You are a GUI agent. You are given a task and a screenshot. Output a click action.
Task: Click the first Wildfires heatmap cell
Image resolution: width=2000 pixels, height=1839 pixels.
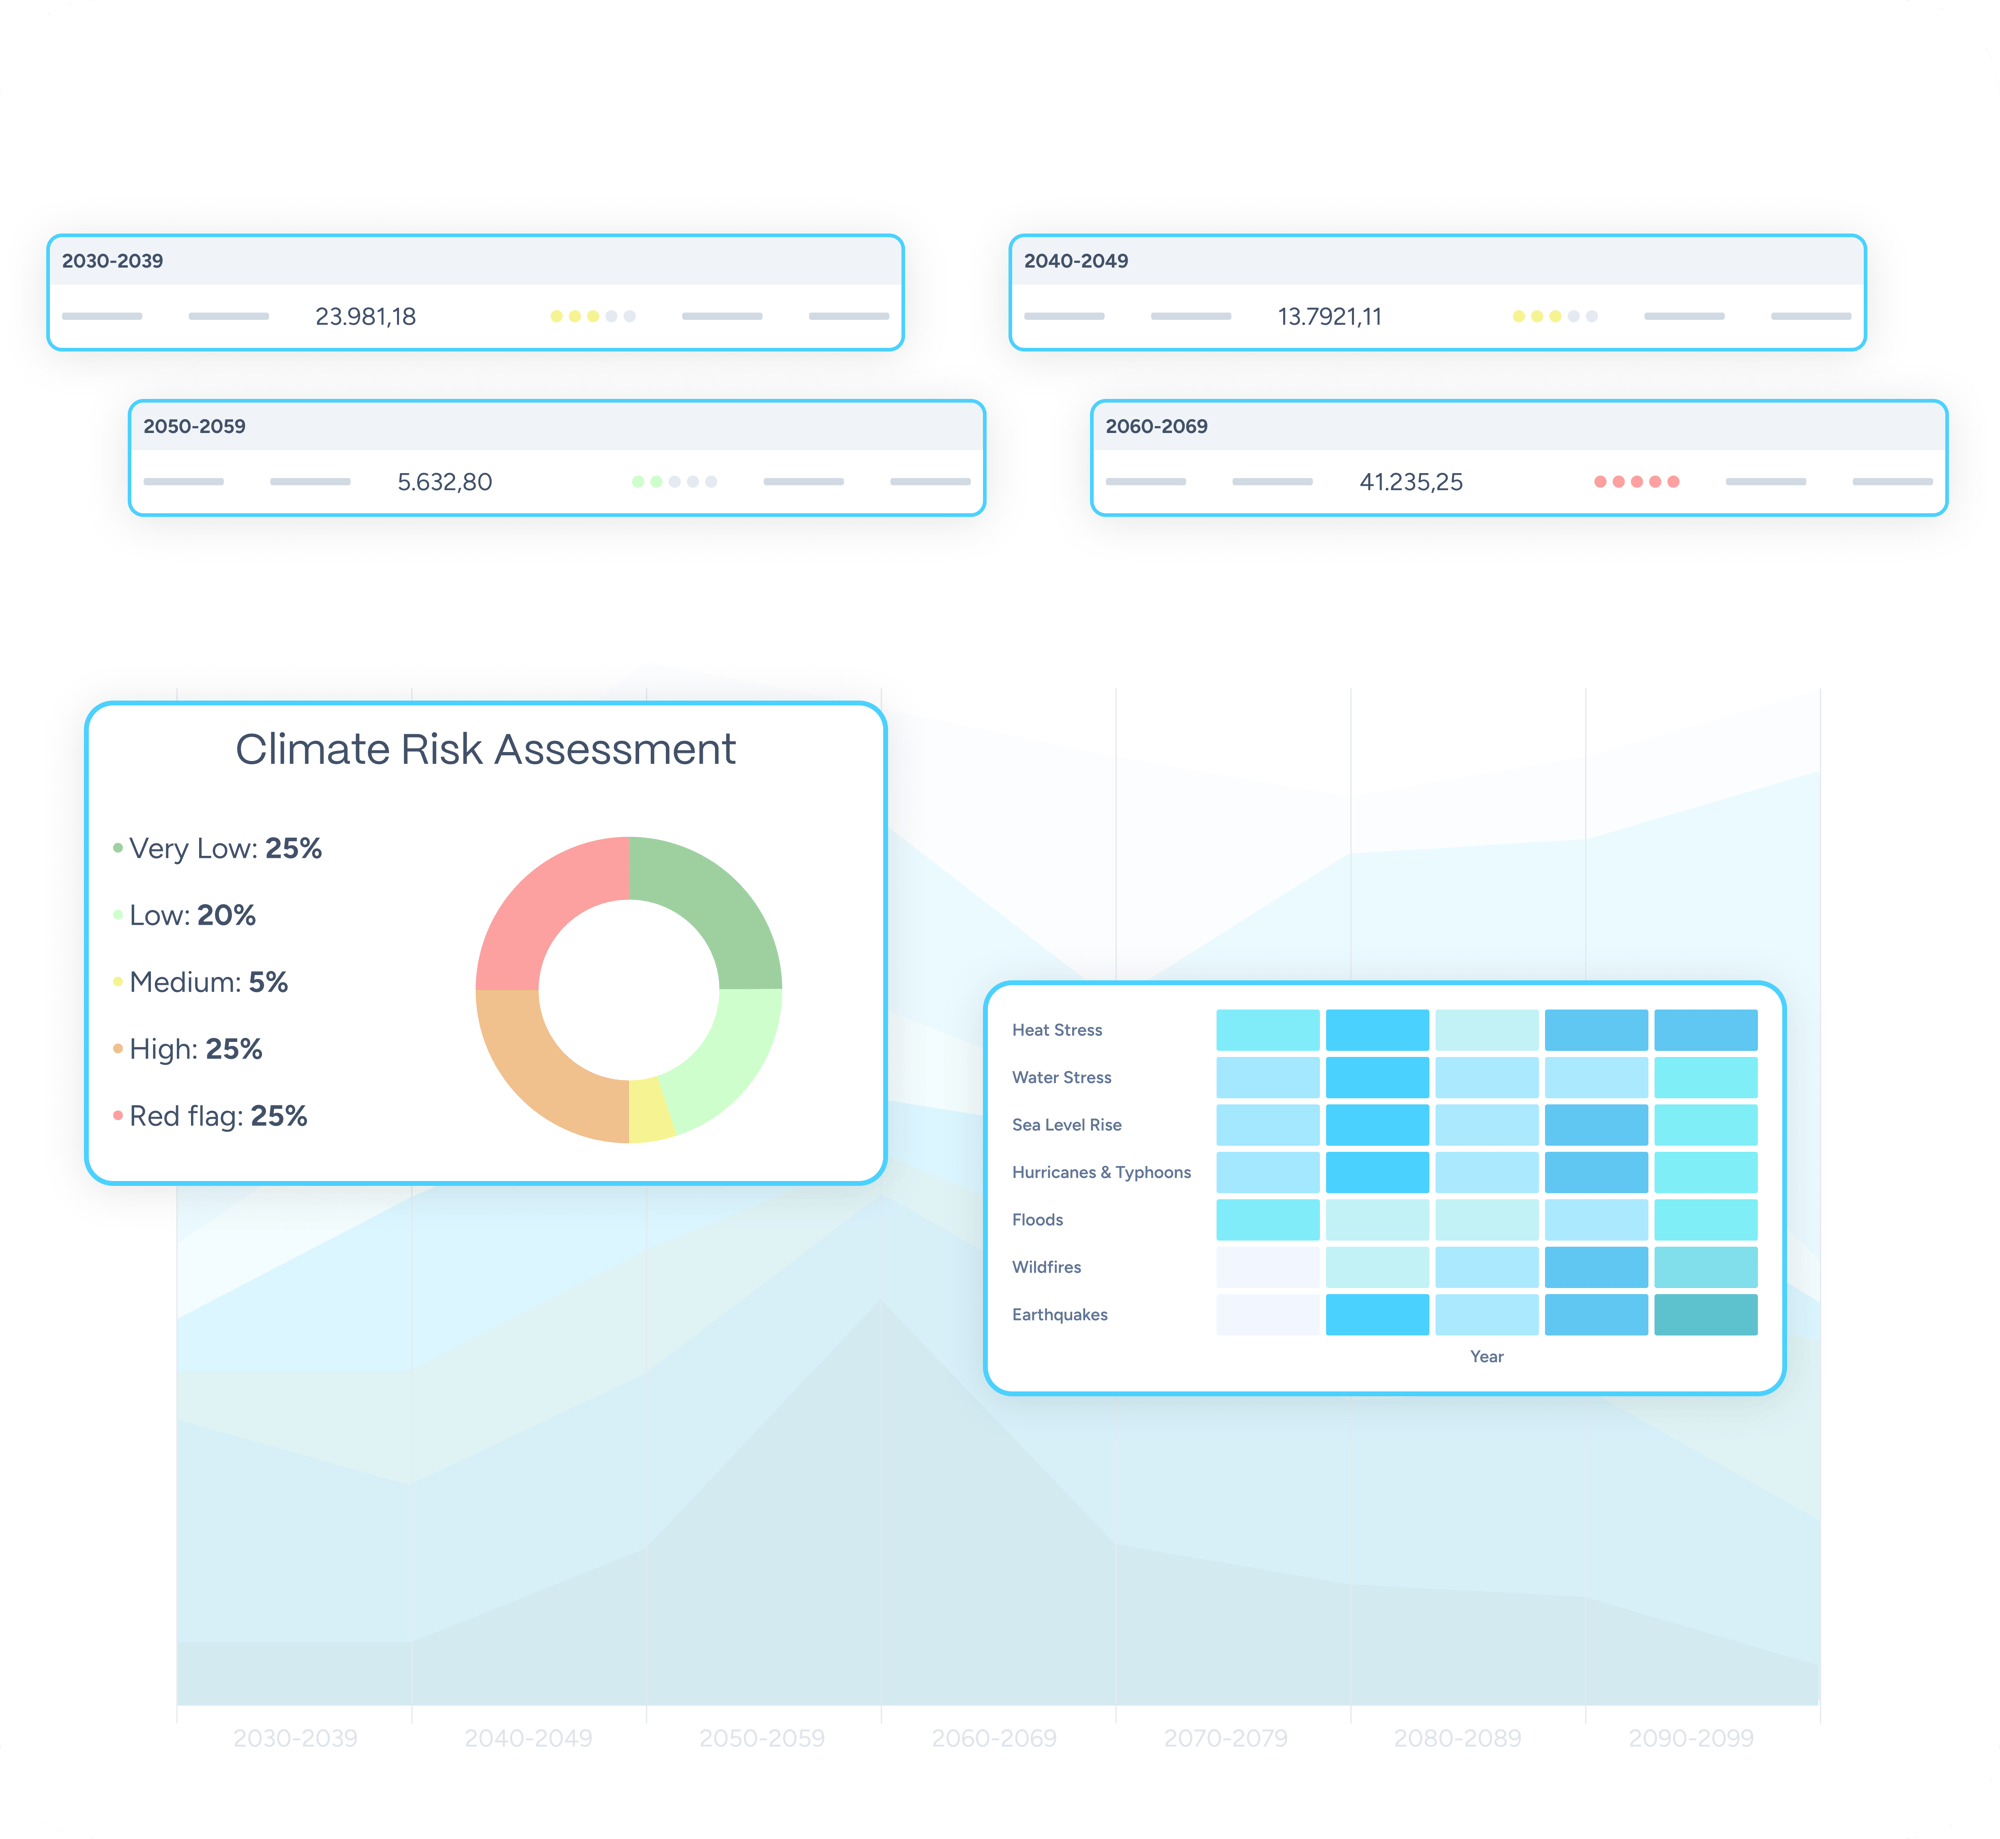click(1267, 1267)
